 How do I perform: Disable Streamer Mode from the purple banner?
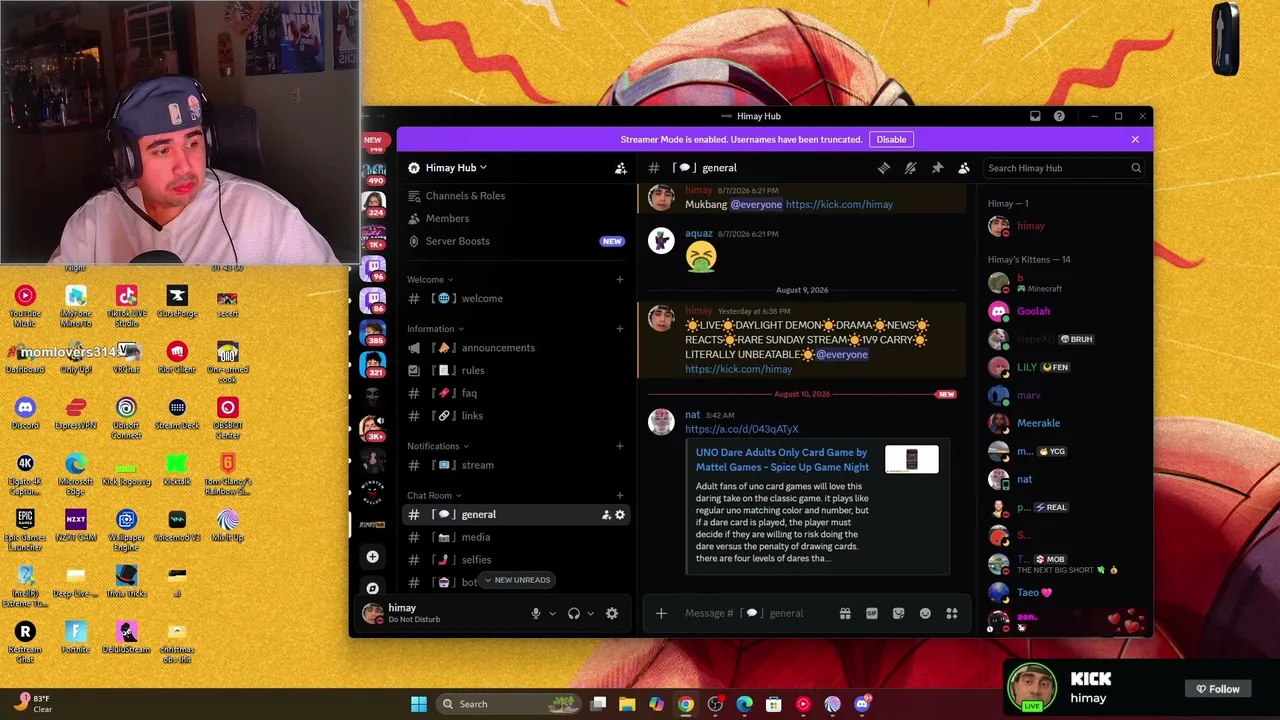[x=891, y=140]
